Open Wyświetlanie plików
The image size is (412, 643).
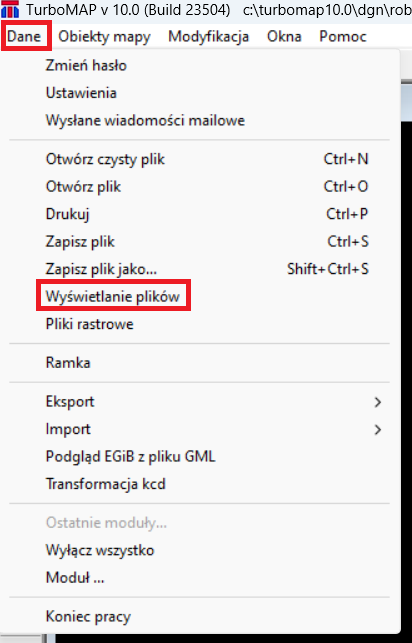tap(200, 296)
